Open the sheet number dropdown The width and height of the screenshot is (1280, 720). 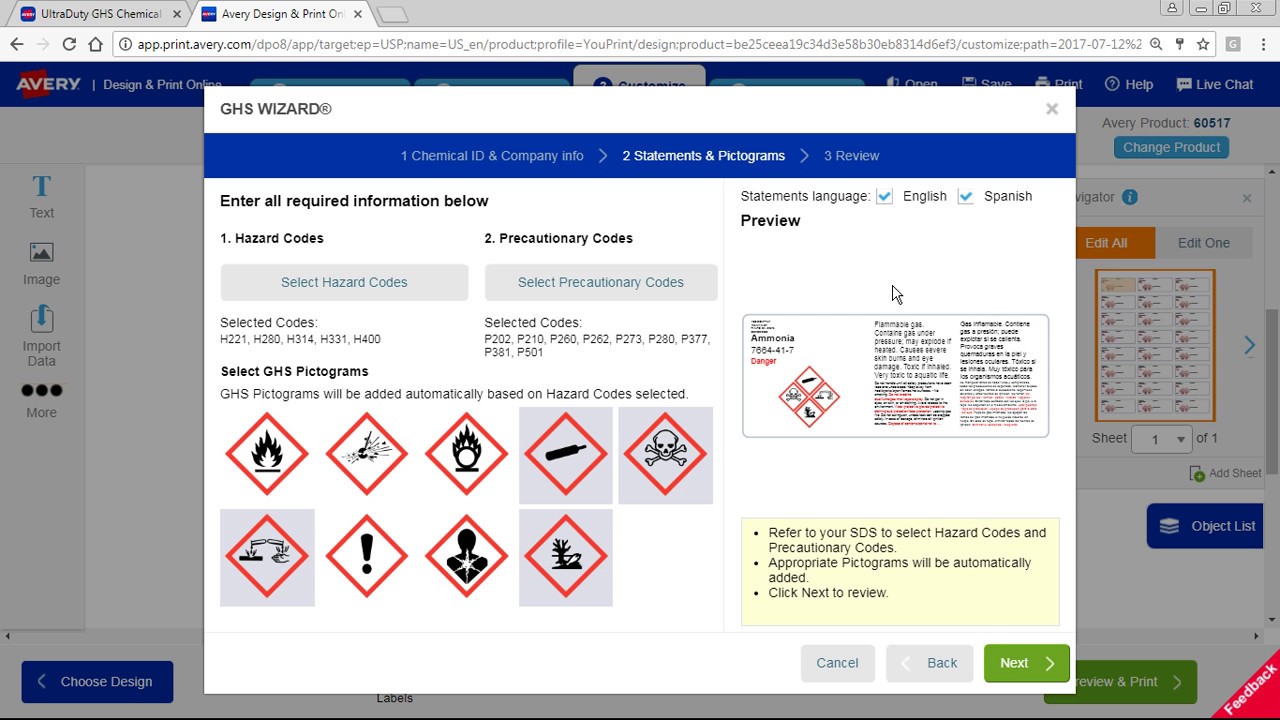1161,439
